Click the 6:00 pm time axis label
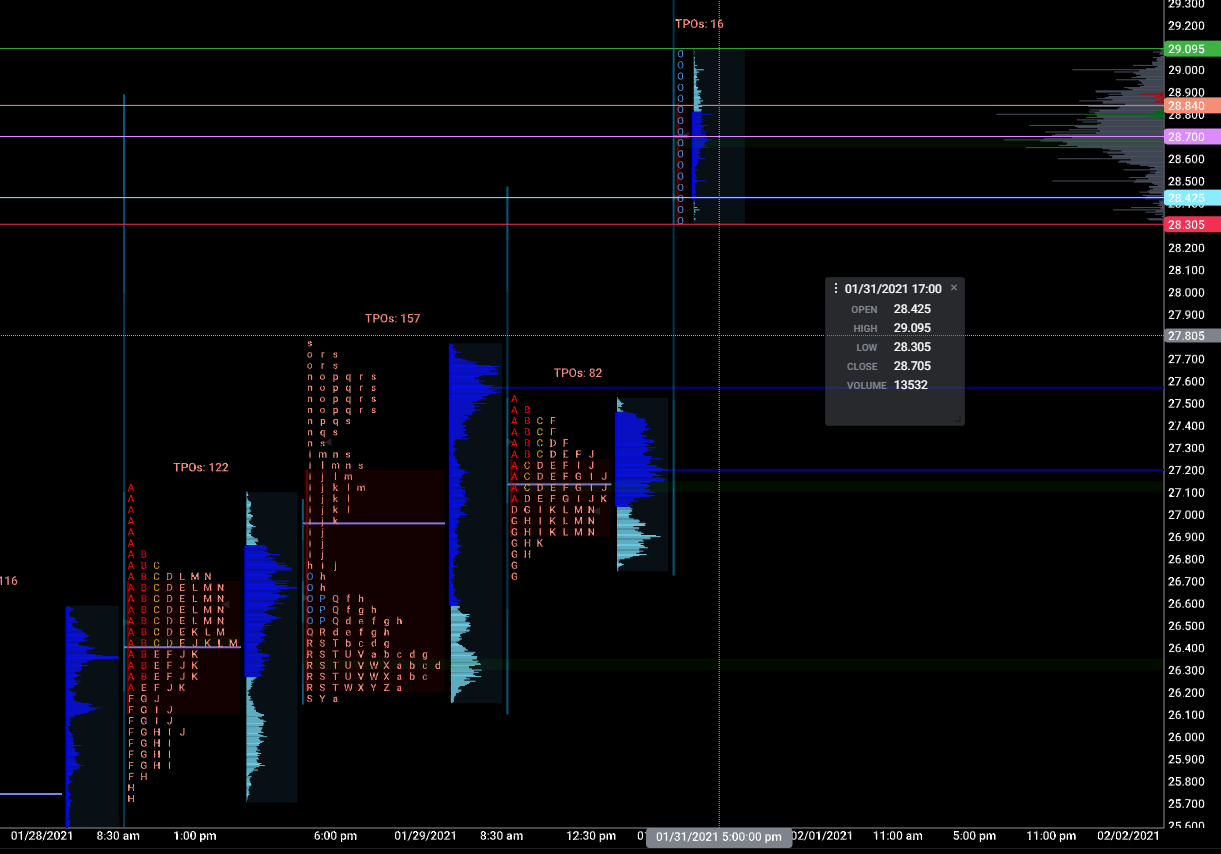 [x=335, y=835]
